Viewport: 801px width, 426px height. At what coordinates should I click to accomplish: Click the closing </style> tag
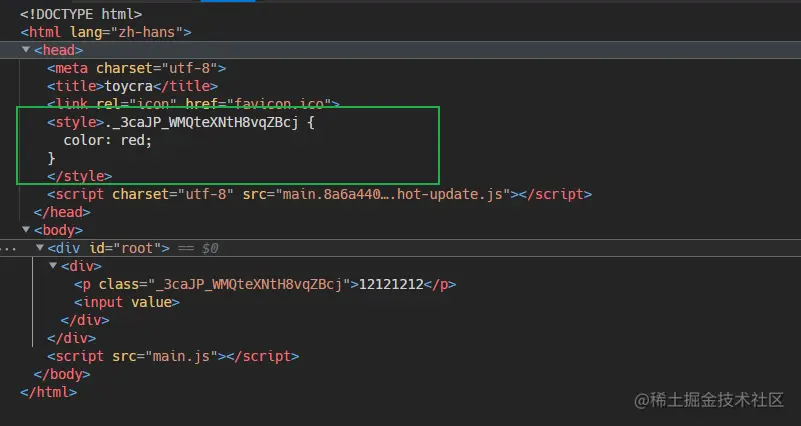[x=79, y=176]
